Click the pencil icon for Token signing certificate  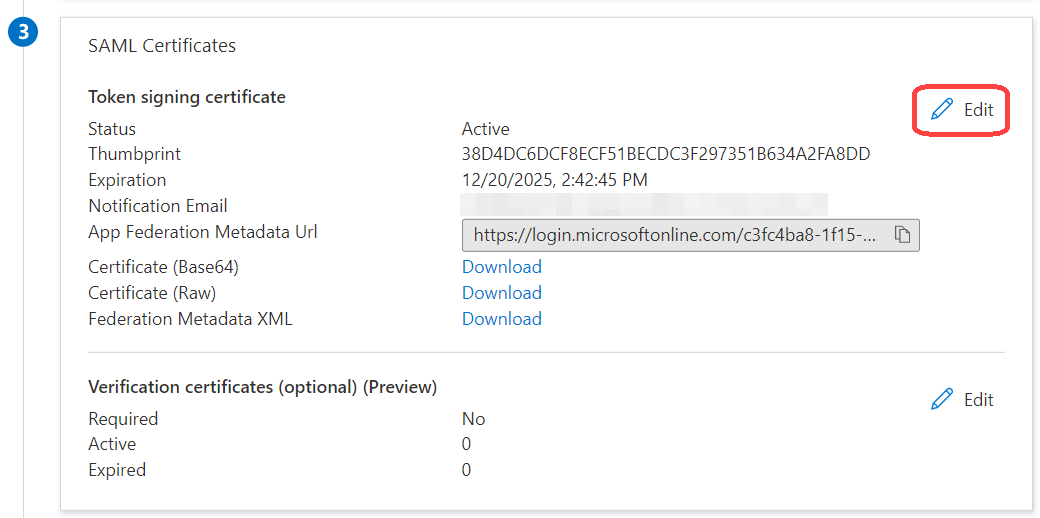pos(942,110)
